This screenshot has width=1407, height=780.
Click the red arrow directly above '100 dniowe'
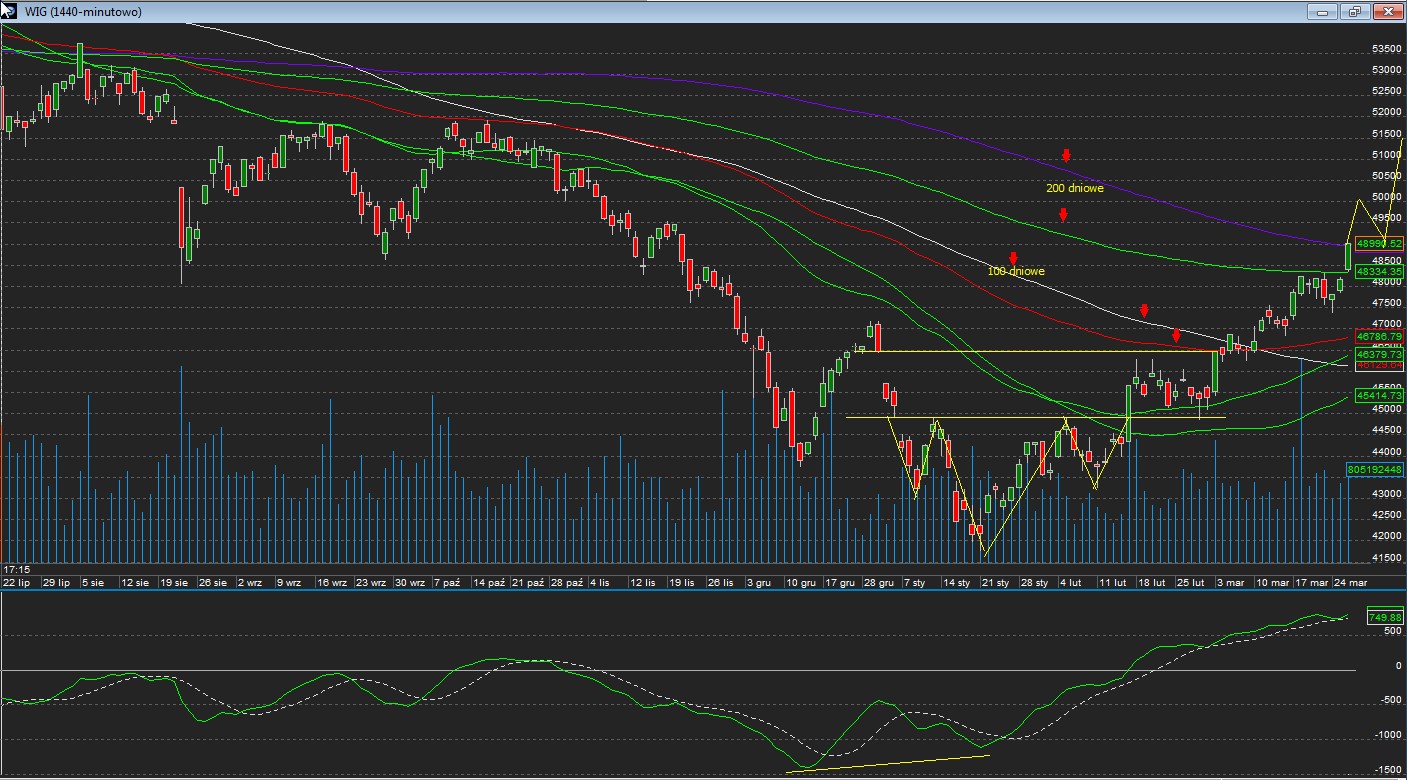click(x=1013, y=258)
